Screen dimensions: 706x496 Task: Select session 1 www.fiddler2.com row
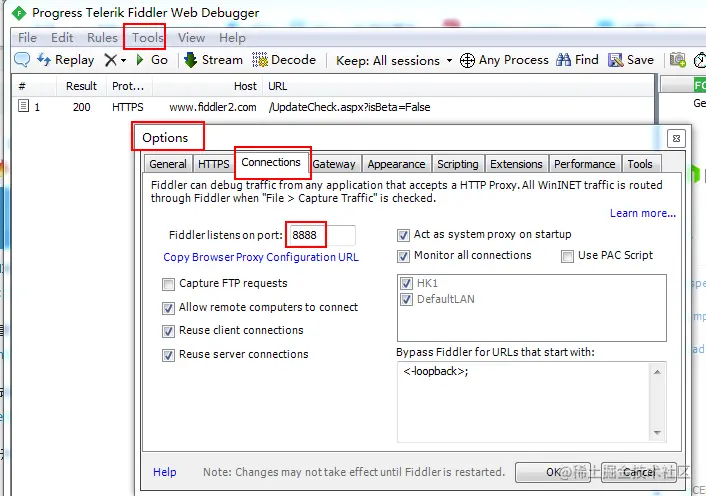(x=333, y=107)
